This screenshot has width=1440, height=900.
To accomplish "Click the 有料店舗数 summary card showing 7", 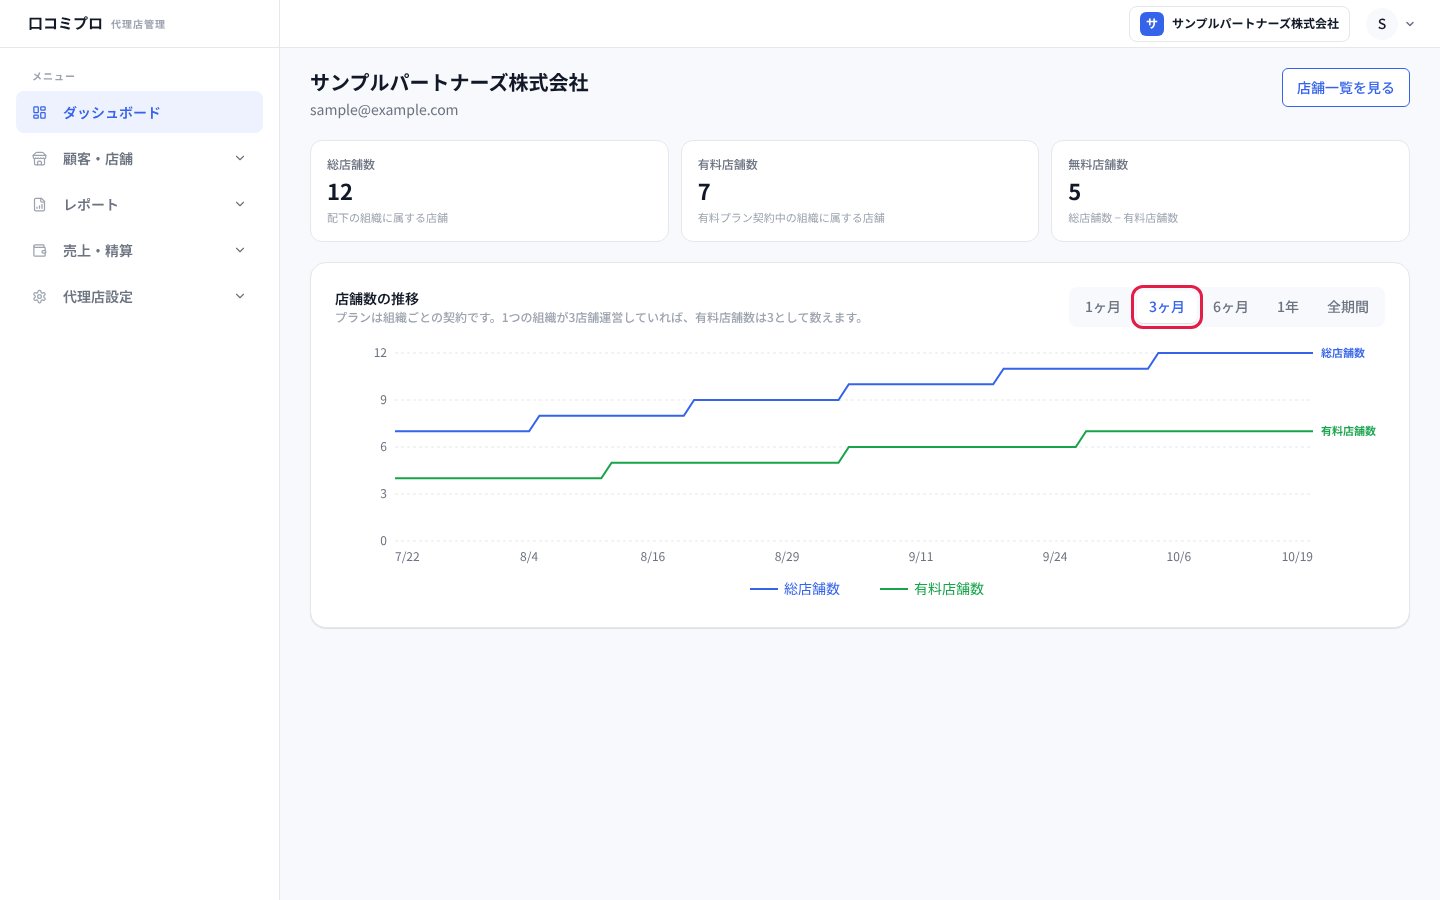I will 860,191.
